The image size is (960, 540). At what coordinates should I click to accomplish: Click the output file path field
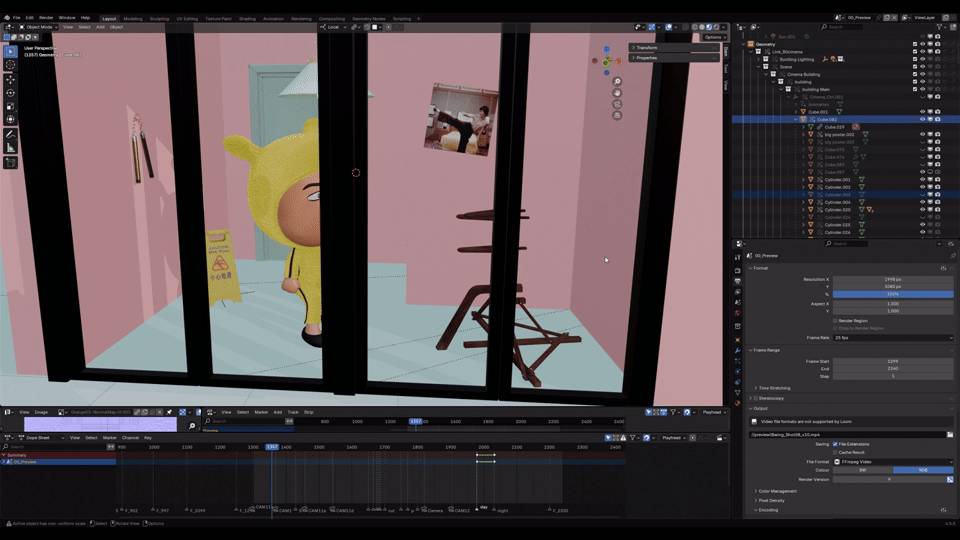point(848,435)
